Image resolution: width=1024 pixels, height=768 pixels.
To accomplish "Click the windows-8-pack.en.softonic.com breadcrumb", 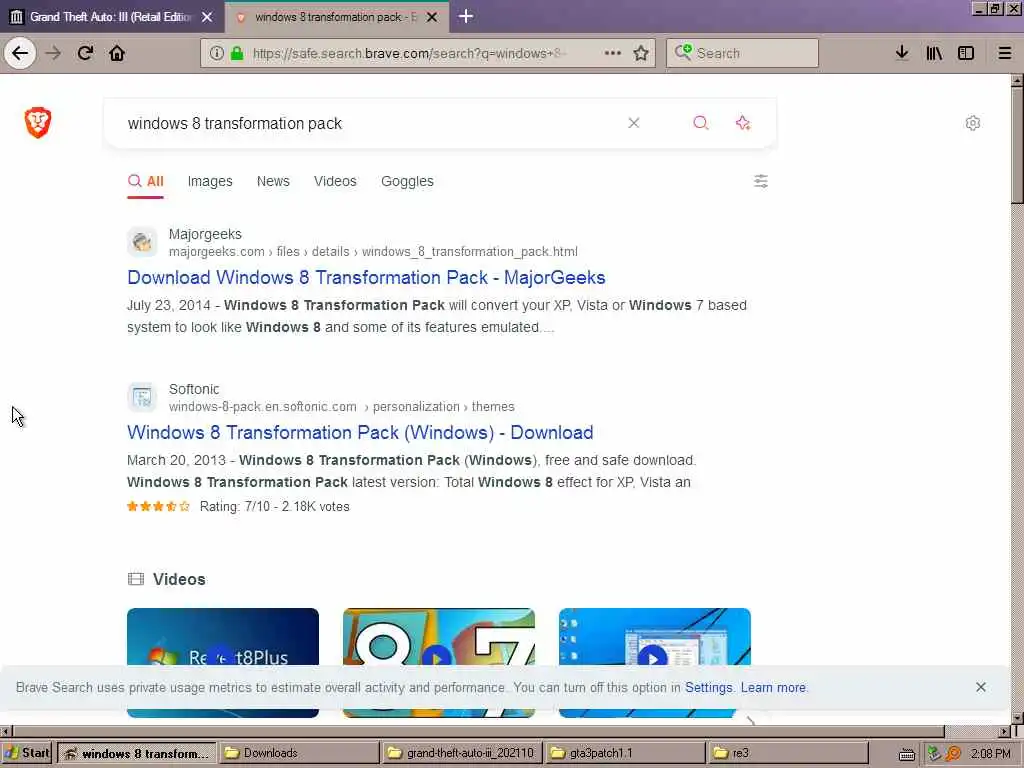I will pyautogui.click(x=342, y=406).
